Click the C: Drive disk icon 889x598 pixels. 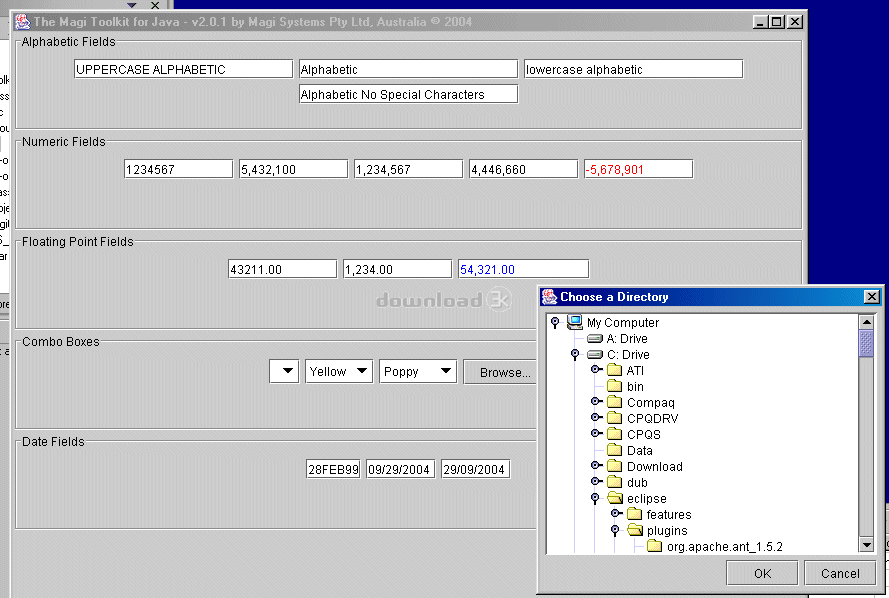pyautogui.click(x=594, y=355)
